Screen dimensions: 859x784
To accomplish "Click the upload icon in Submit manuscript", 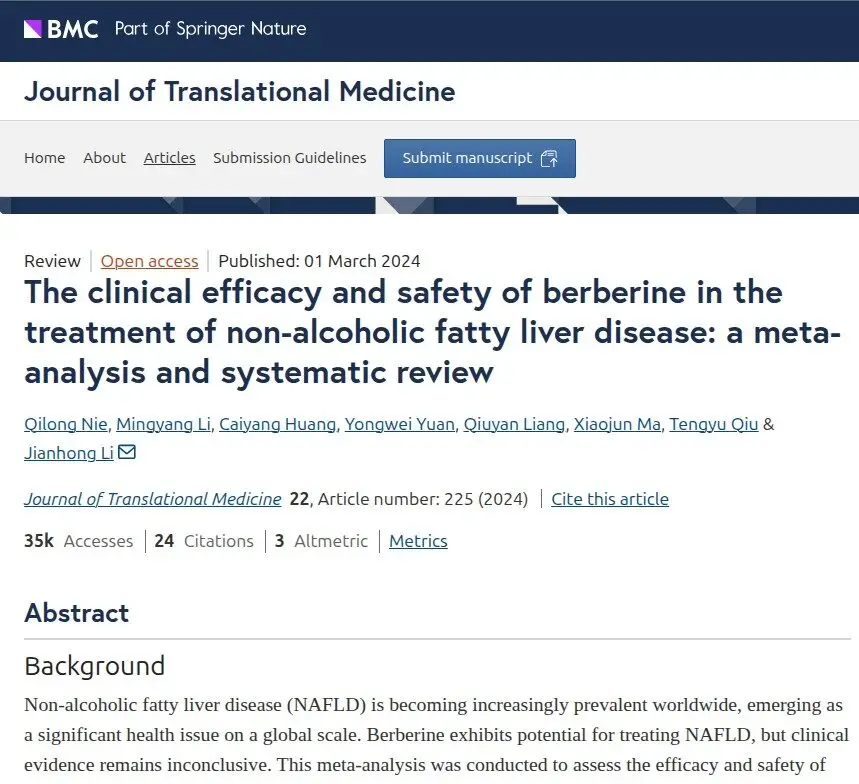I will (x=549, y=158).
